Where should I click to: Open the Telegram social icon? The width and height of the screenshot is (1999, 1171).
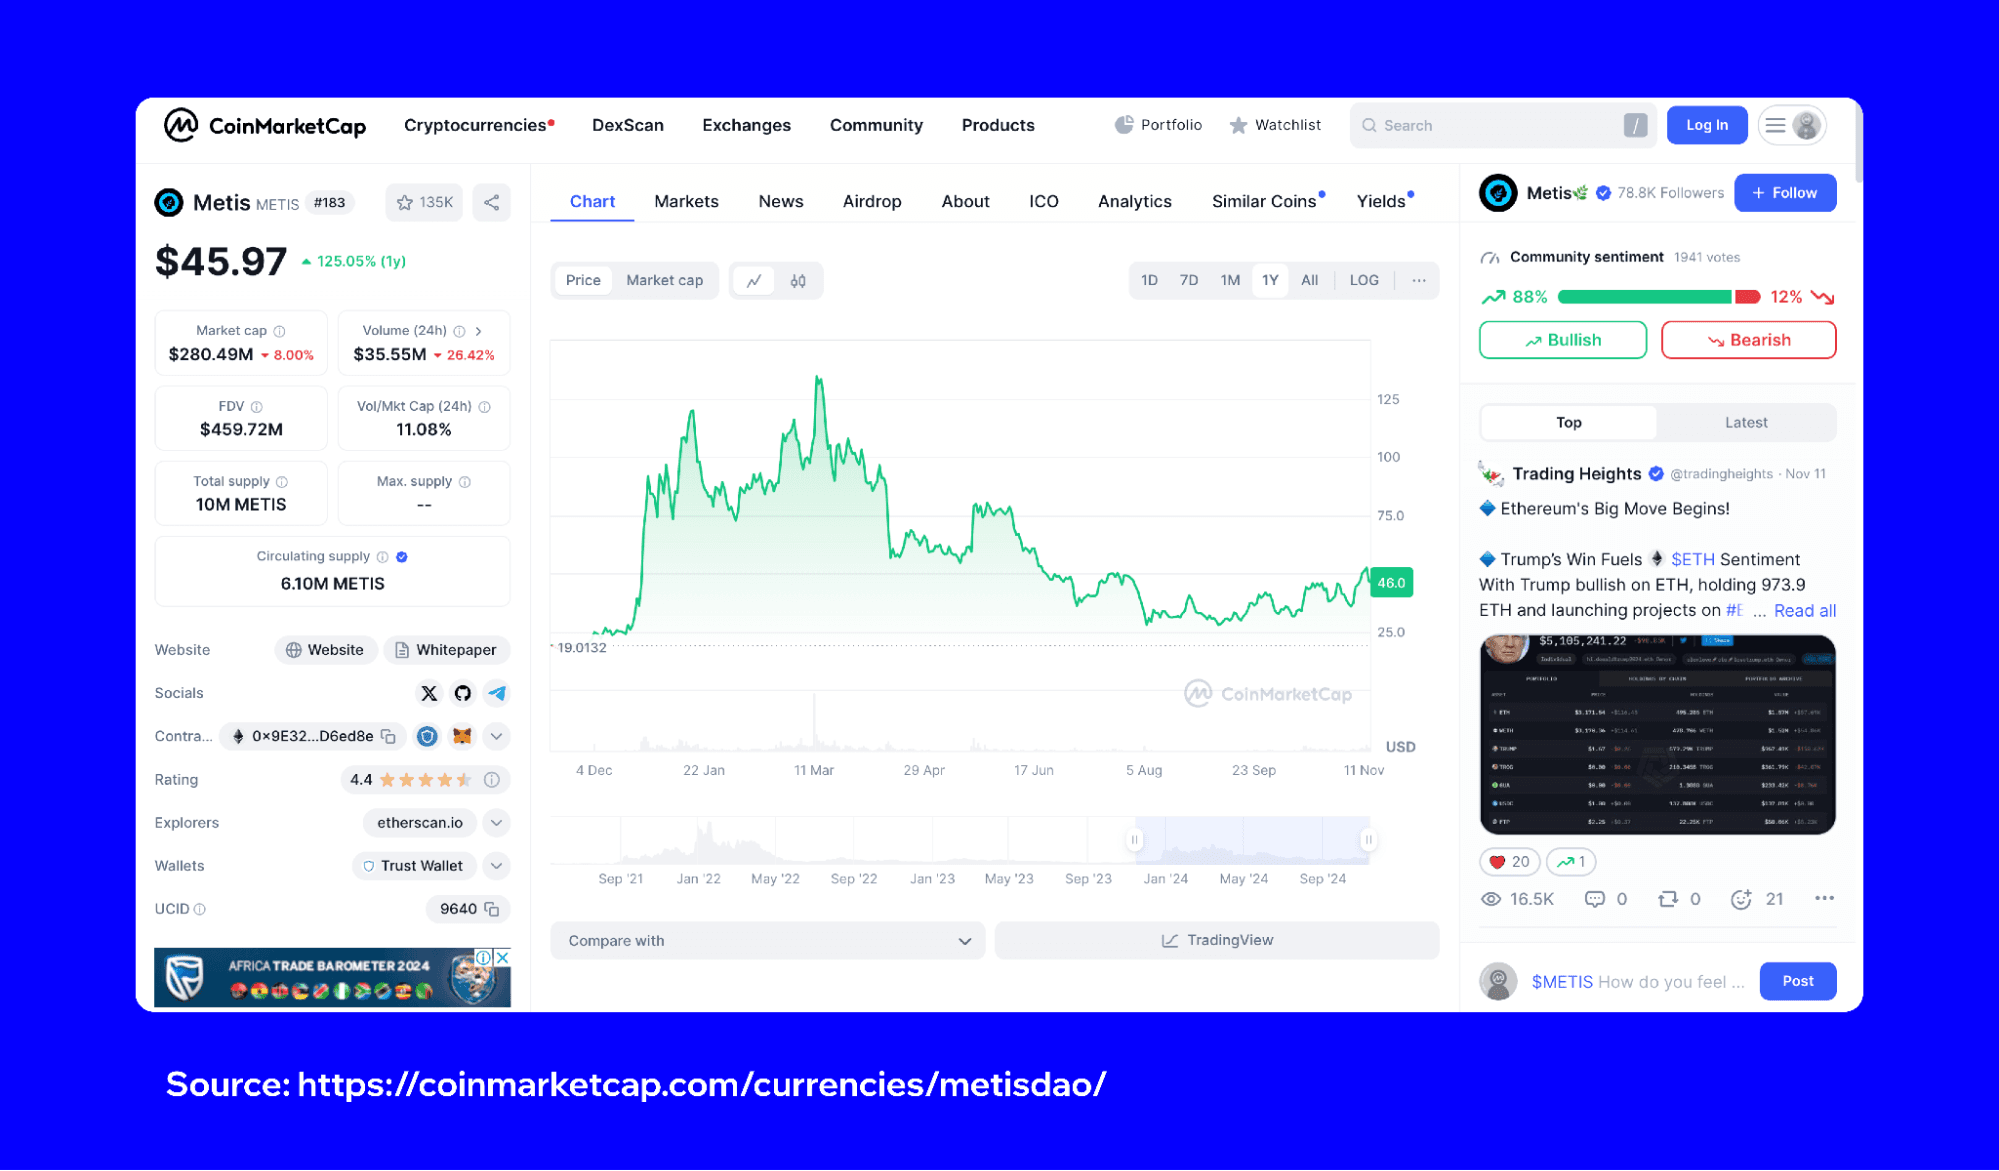tap(497, 693)
